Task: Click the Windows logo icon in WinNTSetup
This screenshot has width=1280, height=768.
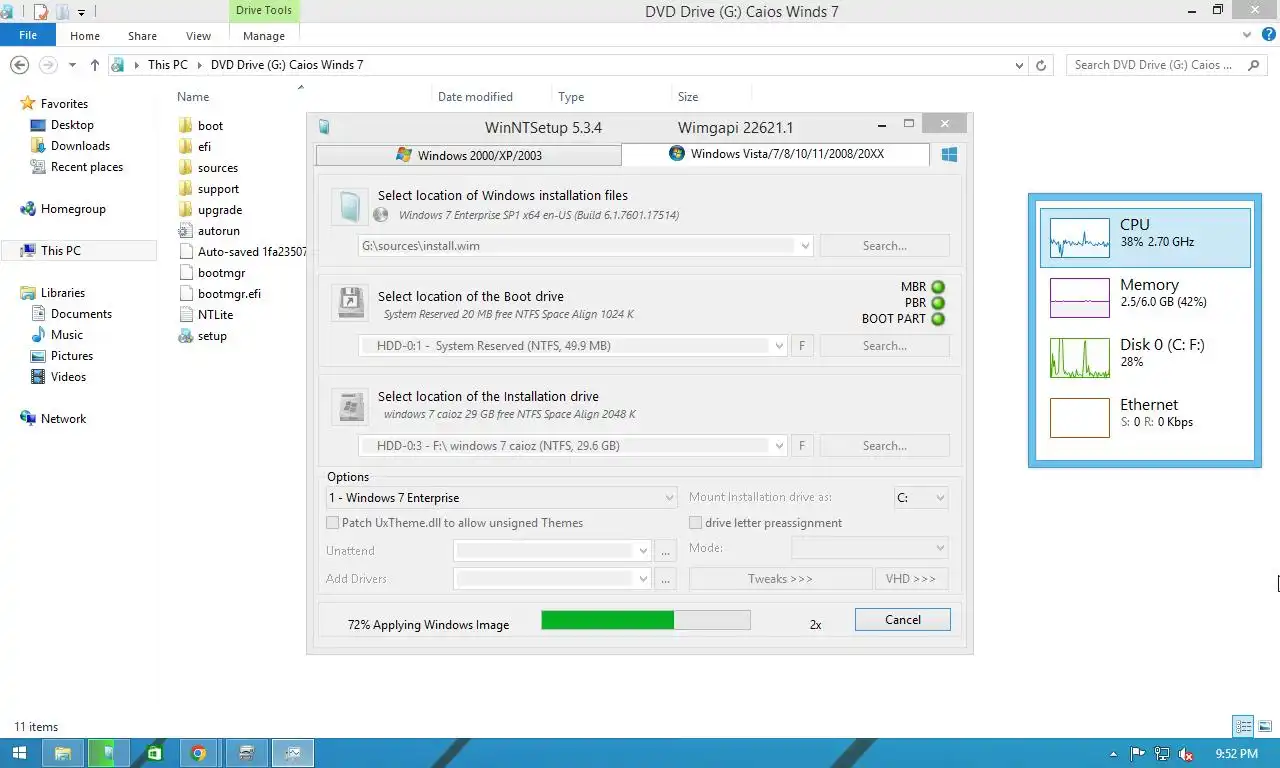Action: pyautogui.click(x=949, y=154)
